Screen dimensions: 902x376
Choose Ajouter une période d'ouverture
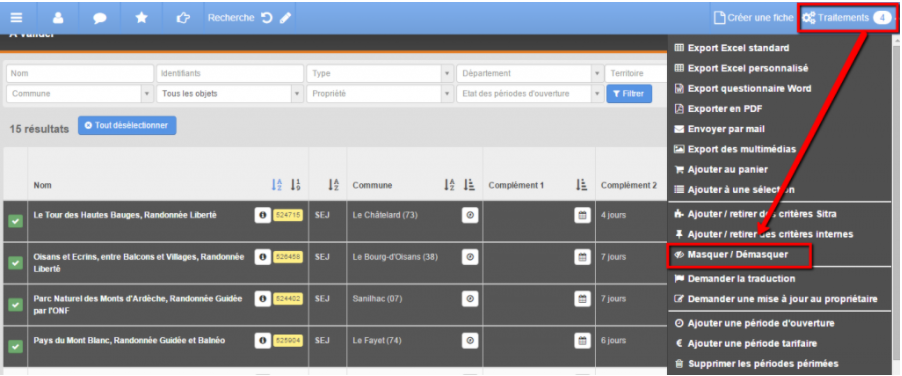(x=761, y=323)
